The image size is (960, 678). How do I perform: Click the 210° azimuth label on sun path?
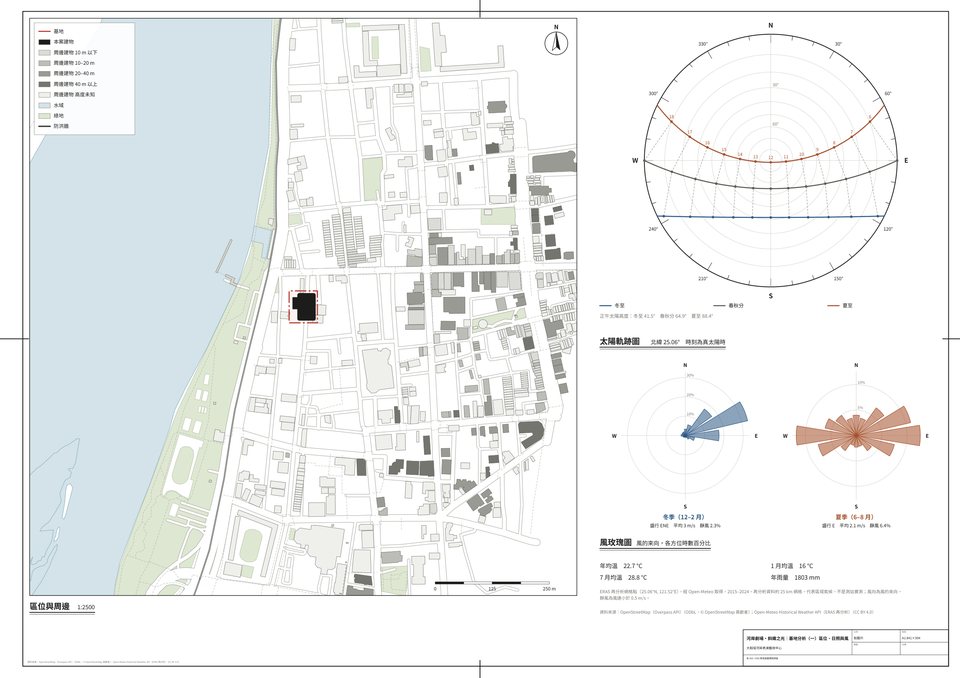(703, 279)
